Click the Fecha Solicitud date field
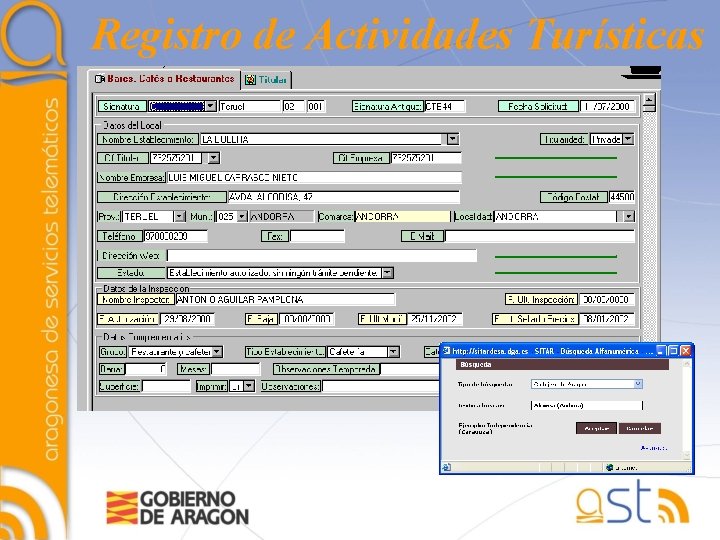 607,106
